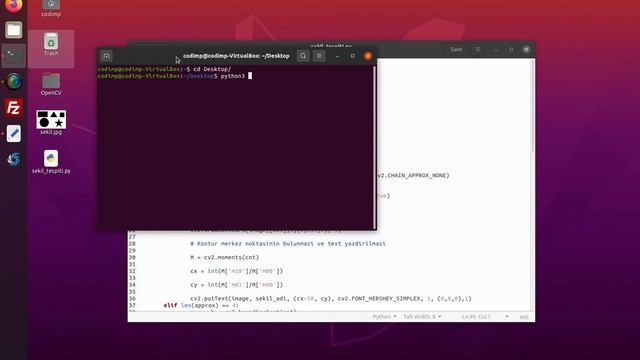Select the Terminal dock icon
This screenshot has width=640, height=360.
pos(13,55)
